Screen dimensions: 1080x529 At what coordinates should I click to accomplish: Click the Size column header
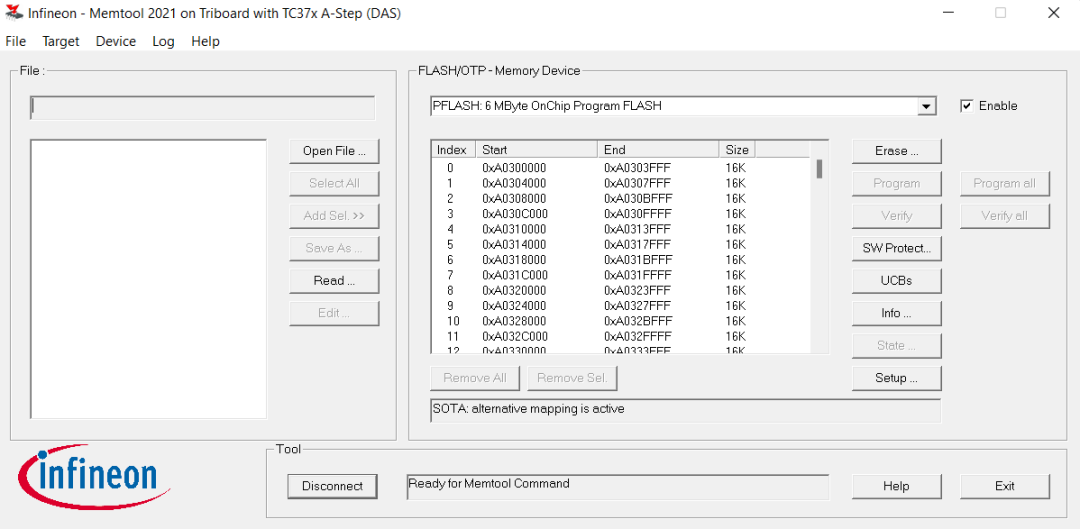pos(737,149)
